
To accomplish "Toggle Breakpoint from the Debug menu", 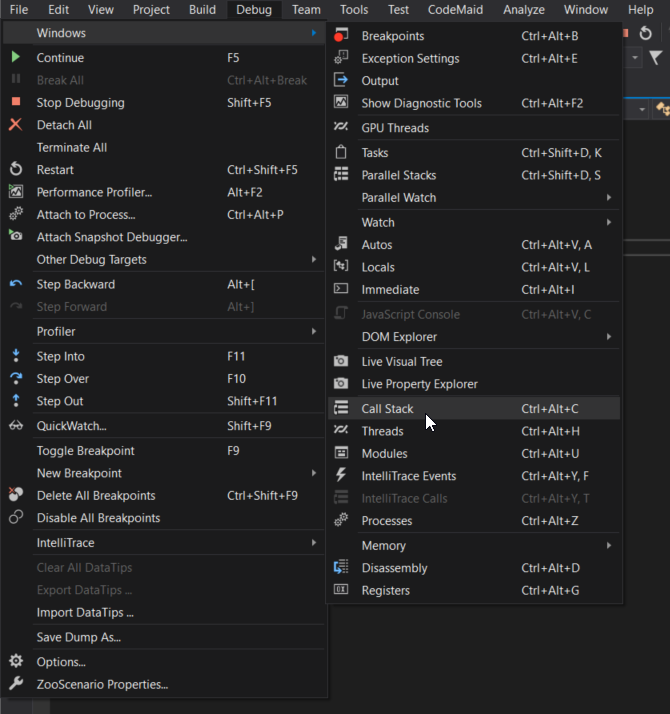I will click(x=85, y=451).
